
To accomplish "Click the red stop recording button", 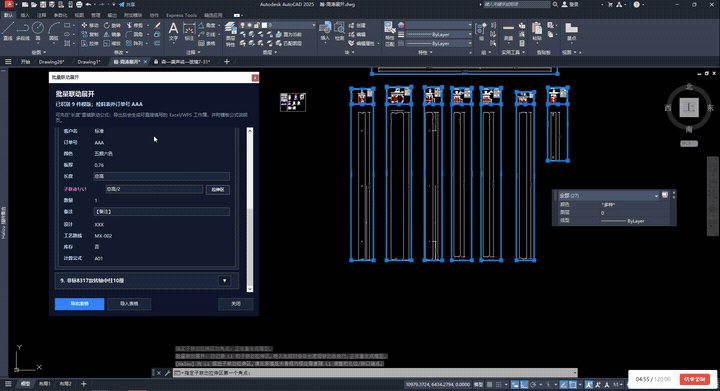I will click(x=695, y=379).
